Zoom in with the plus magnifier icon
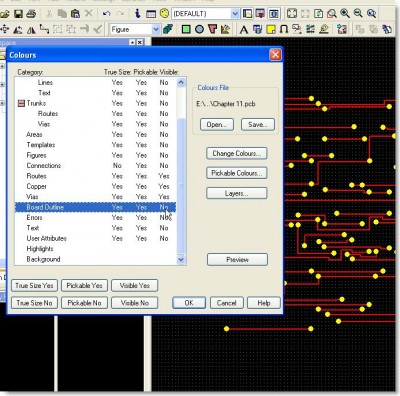The image size is (400, 396). (345, 14)
